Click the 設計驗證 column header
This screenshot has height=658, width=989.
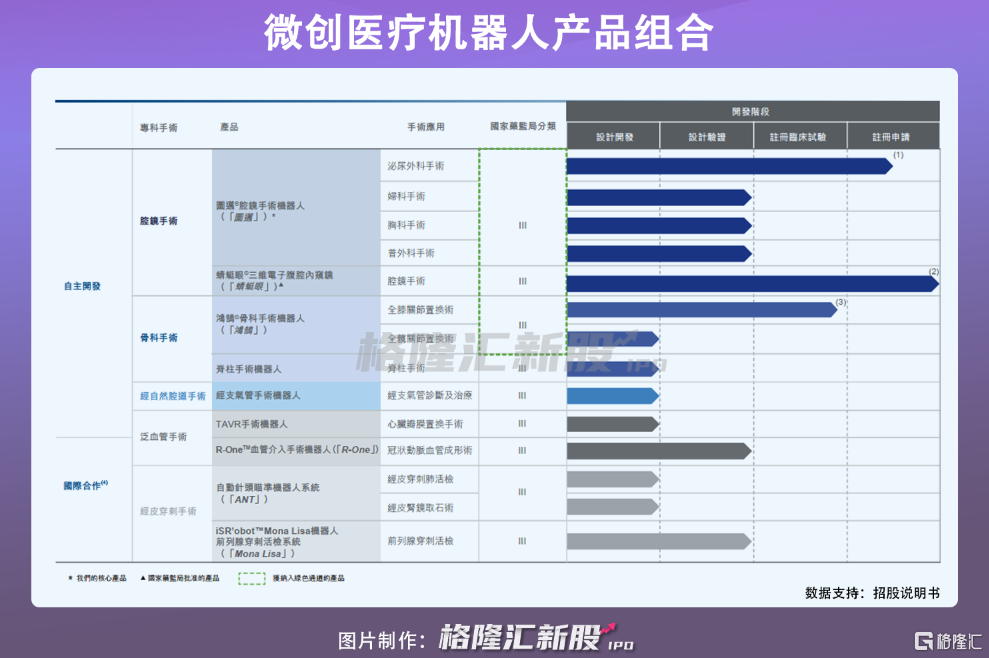pyautogui.click(x=707, y=136)
